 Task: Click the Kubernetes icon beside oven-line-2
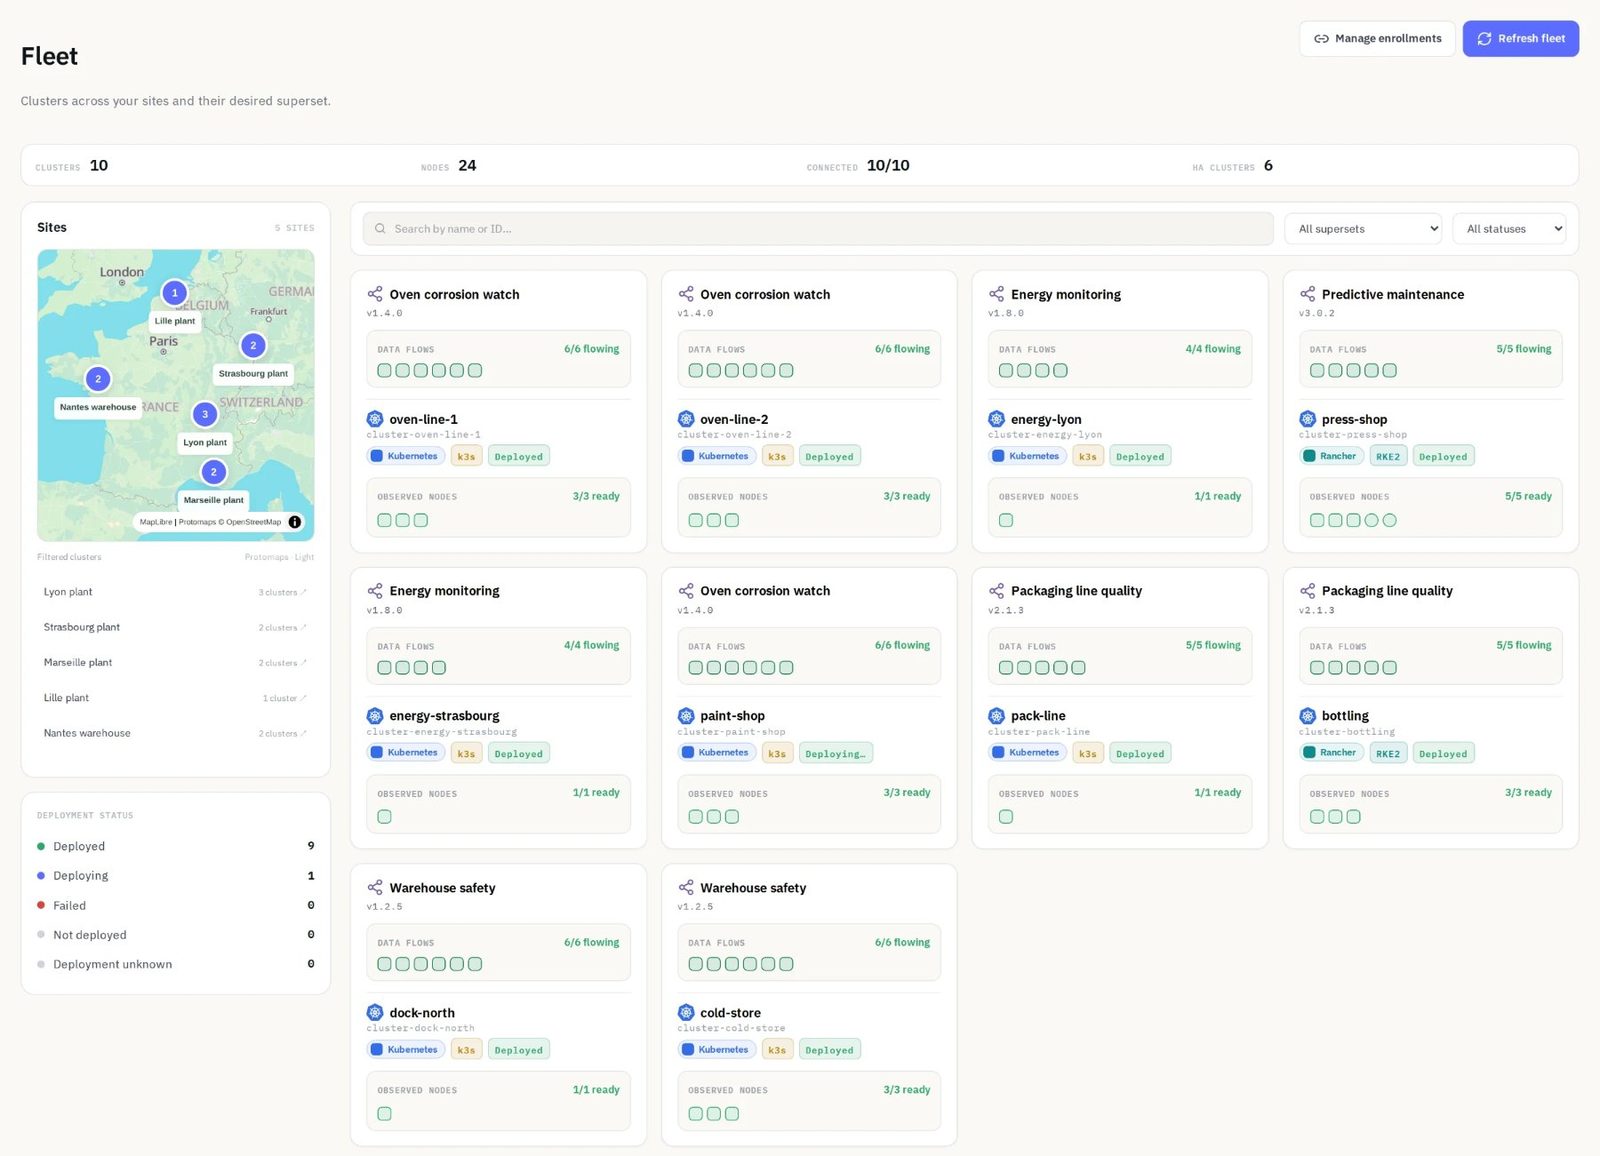coord(686,419)
